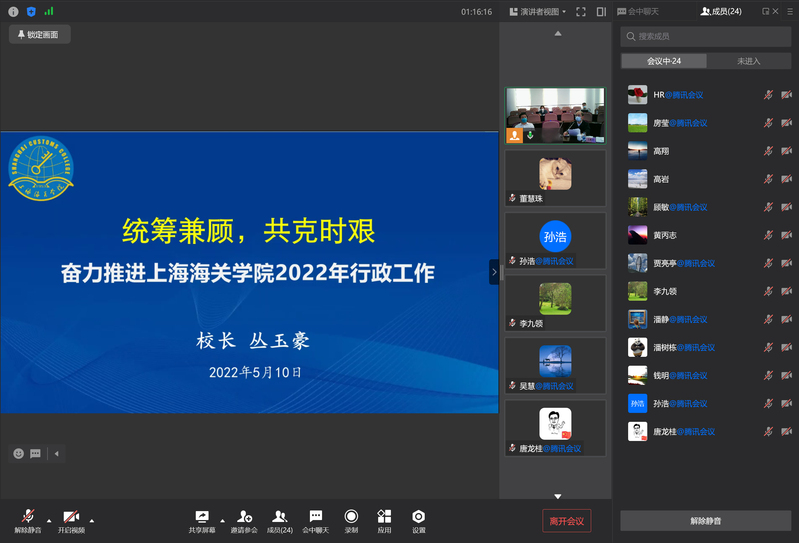Lock the screen with 锁定画面 button
Viewport: 799px width, 543px height.
39,35
